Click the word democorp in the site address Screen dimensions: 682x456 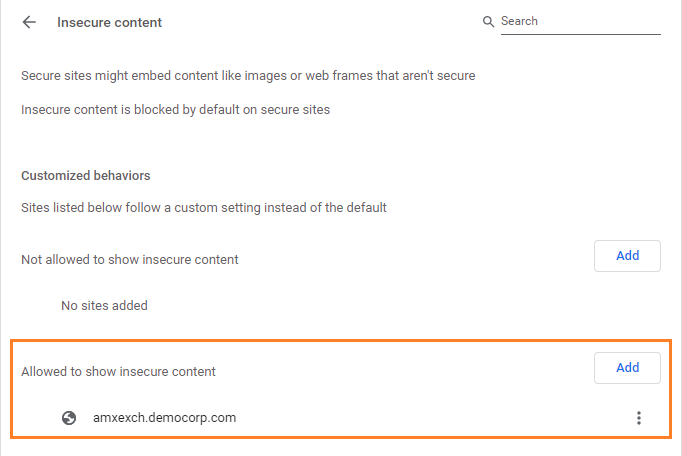pos(174,418)
